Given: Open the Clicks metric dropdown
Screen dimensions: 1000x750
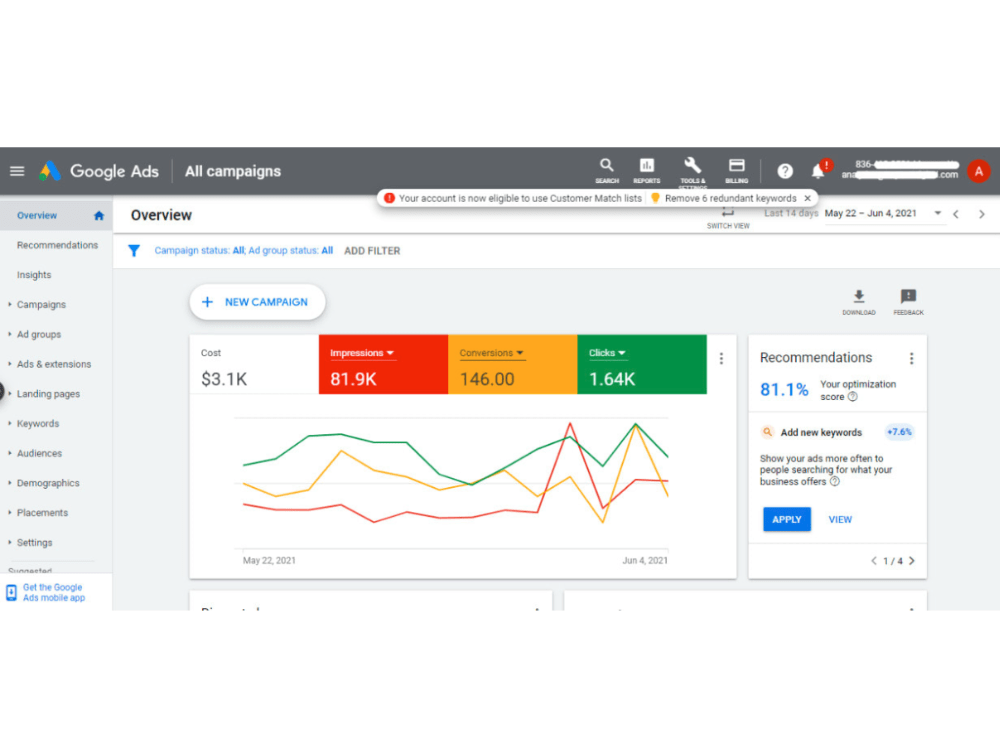Looking at the screenshot, I should [x=607, y=353].
